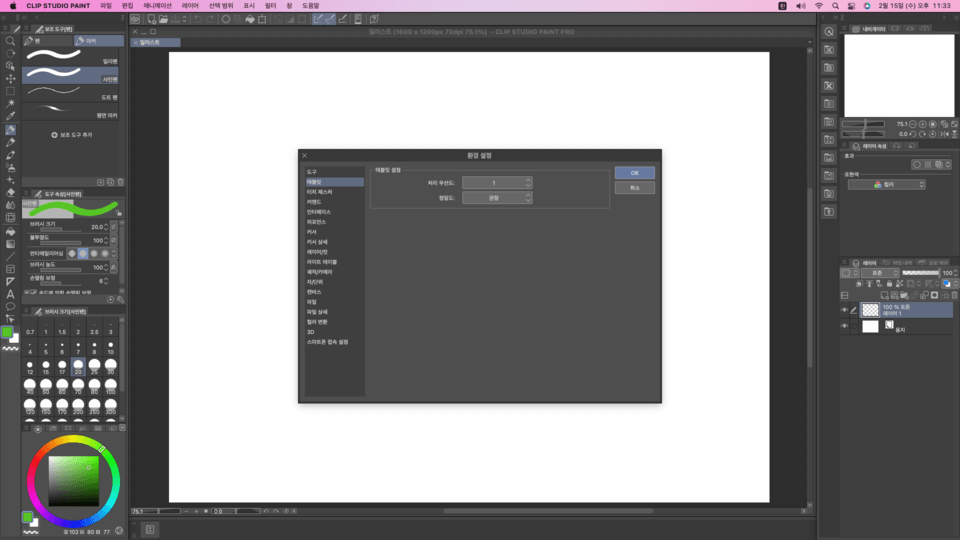The height and width of the screenshot is (540, 960).
Task: Select the Auto select magic wand tool
Action: pos(10,103)
